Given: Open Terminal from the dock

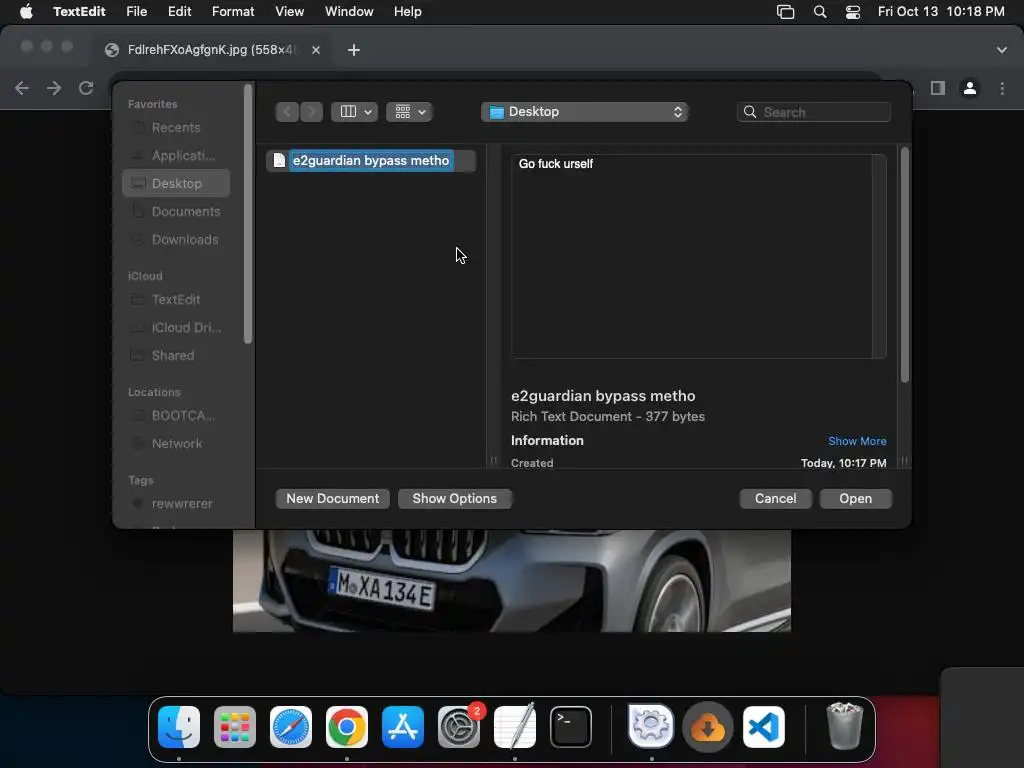Looking at the screenshot, I should (571, 727).
